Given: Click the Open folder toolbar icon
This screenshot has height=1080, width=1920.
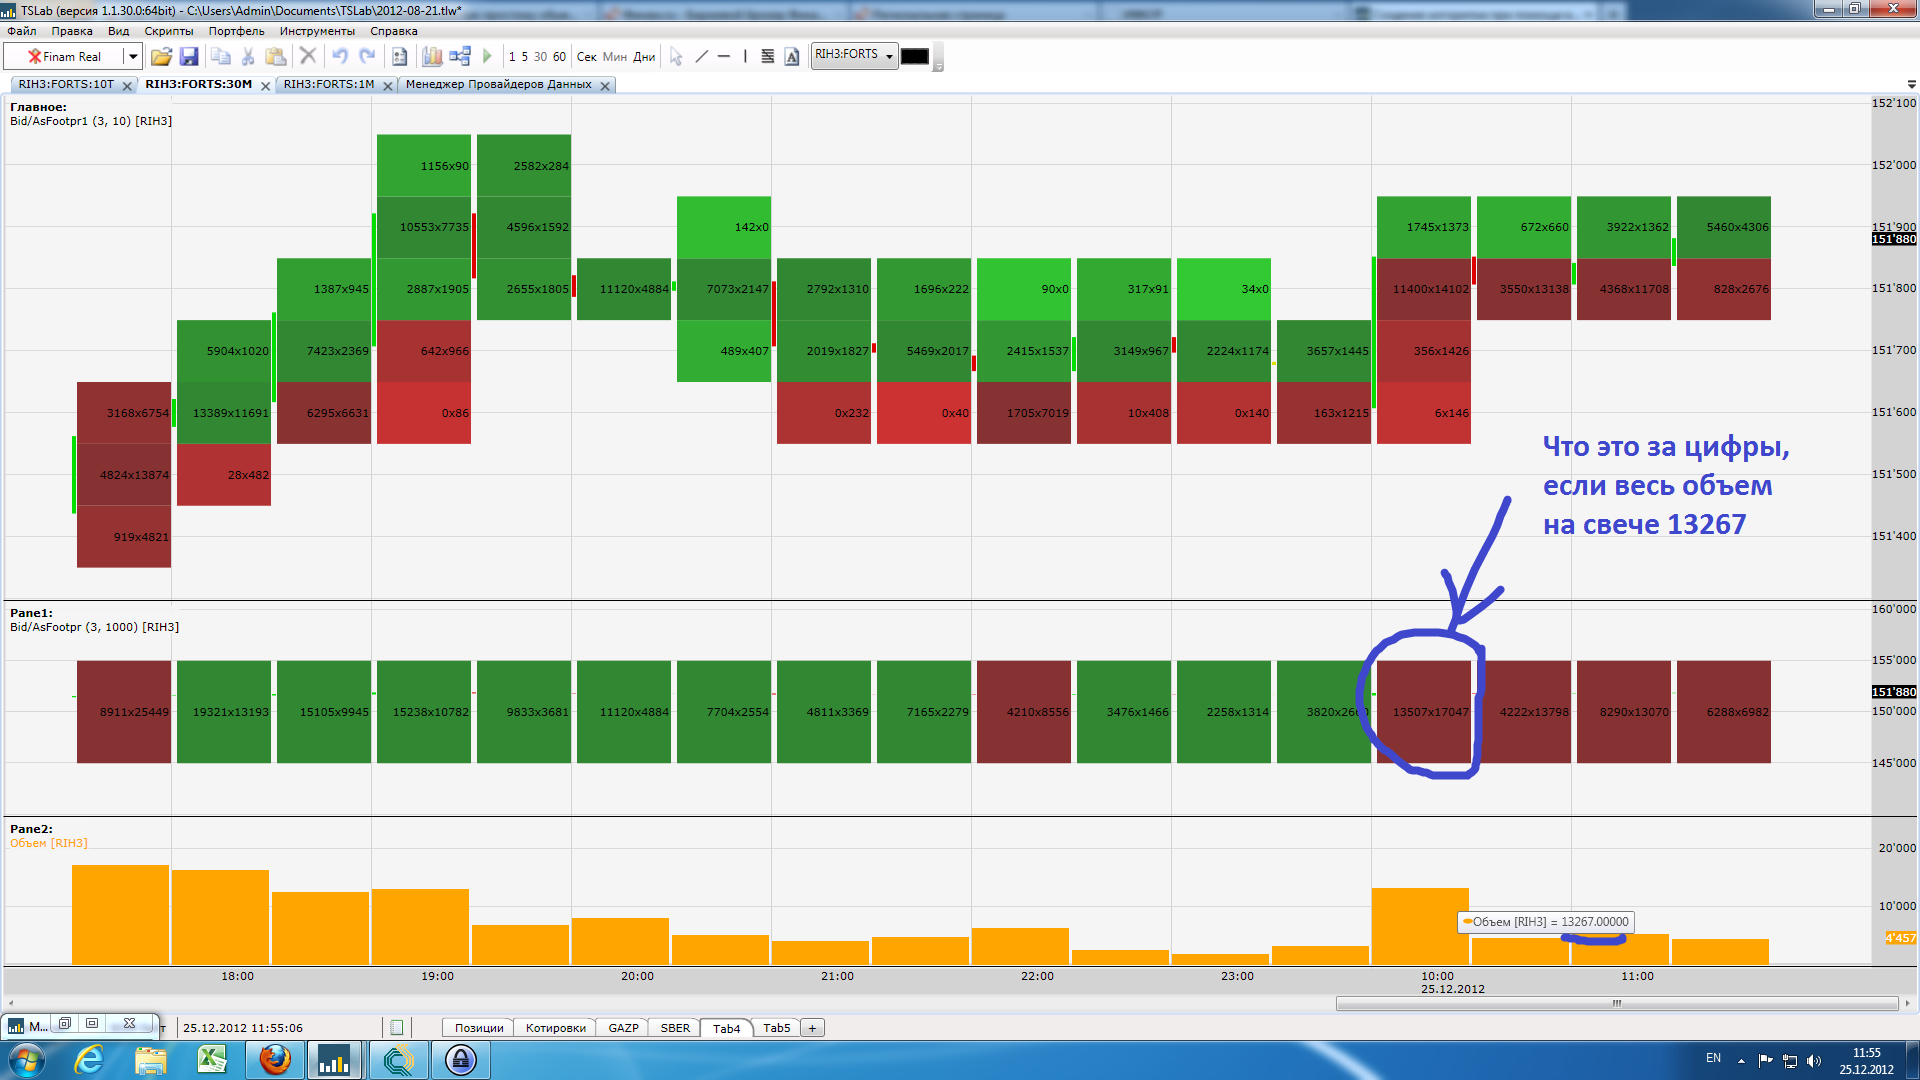Looking at the screenshot, I should (x=161, y=57).
